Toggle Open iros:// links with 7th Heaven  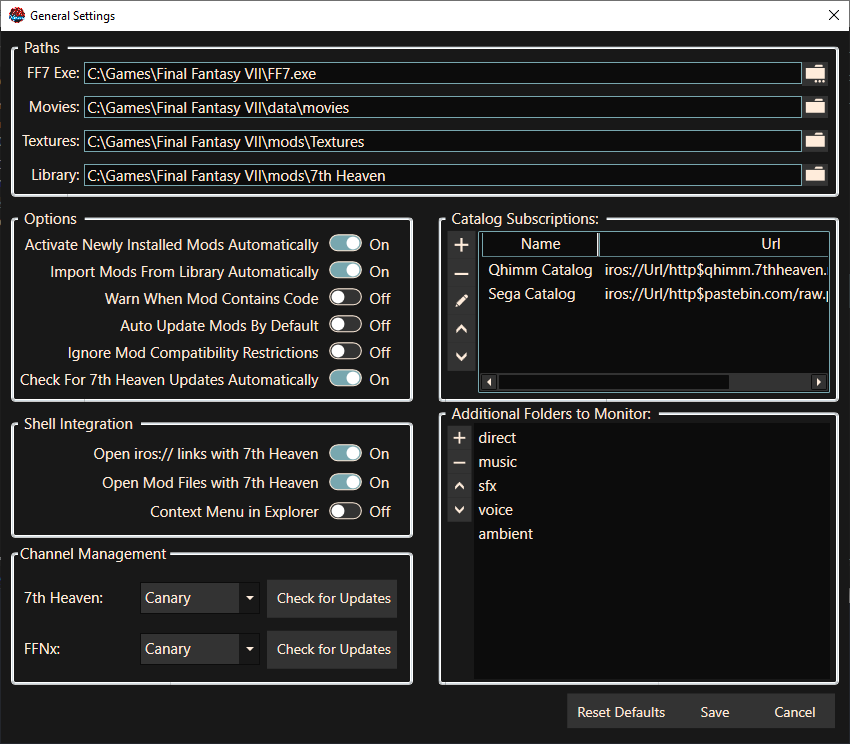point(345,453)
